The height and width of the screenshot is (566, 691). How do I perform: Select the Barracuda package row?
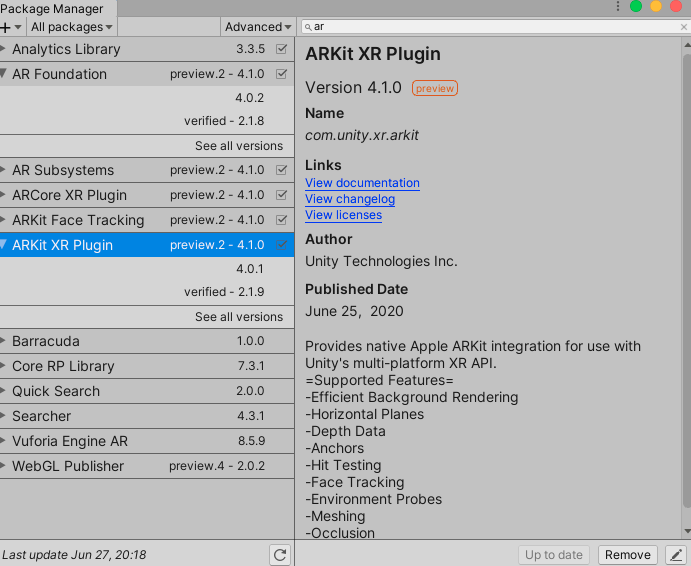147,341
